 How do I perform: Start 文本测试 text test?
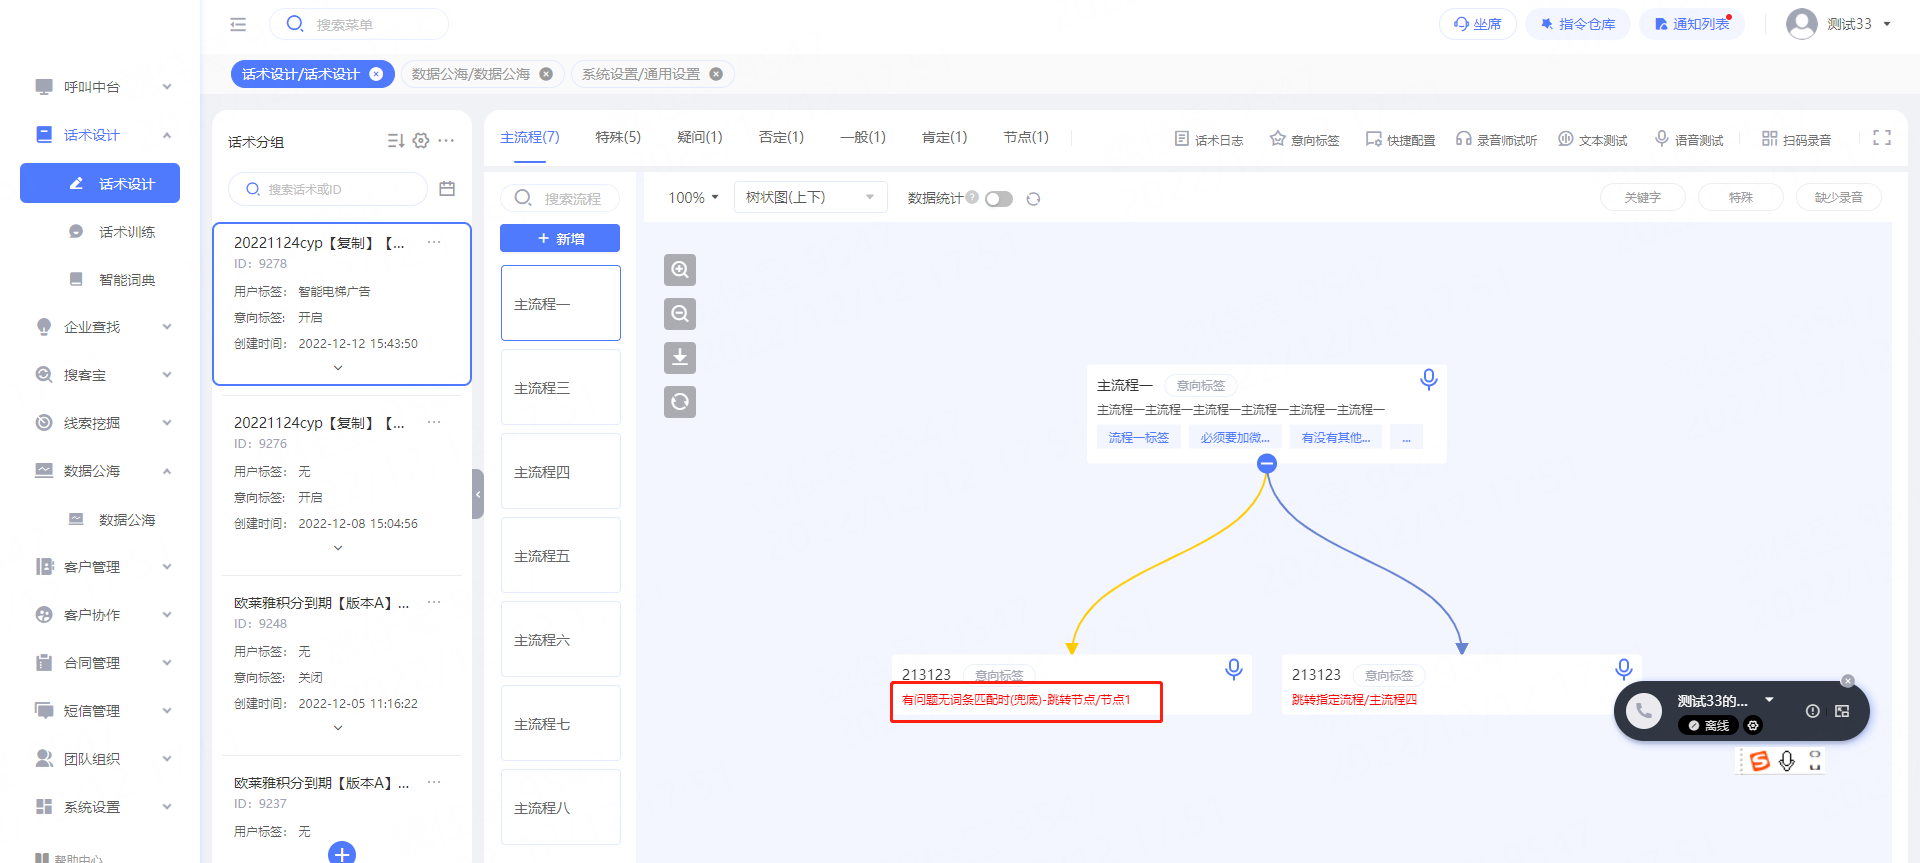coord(1593,139)
